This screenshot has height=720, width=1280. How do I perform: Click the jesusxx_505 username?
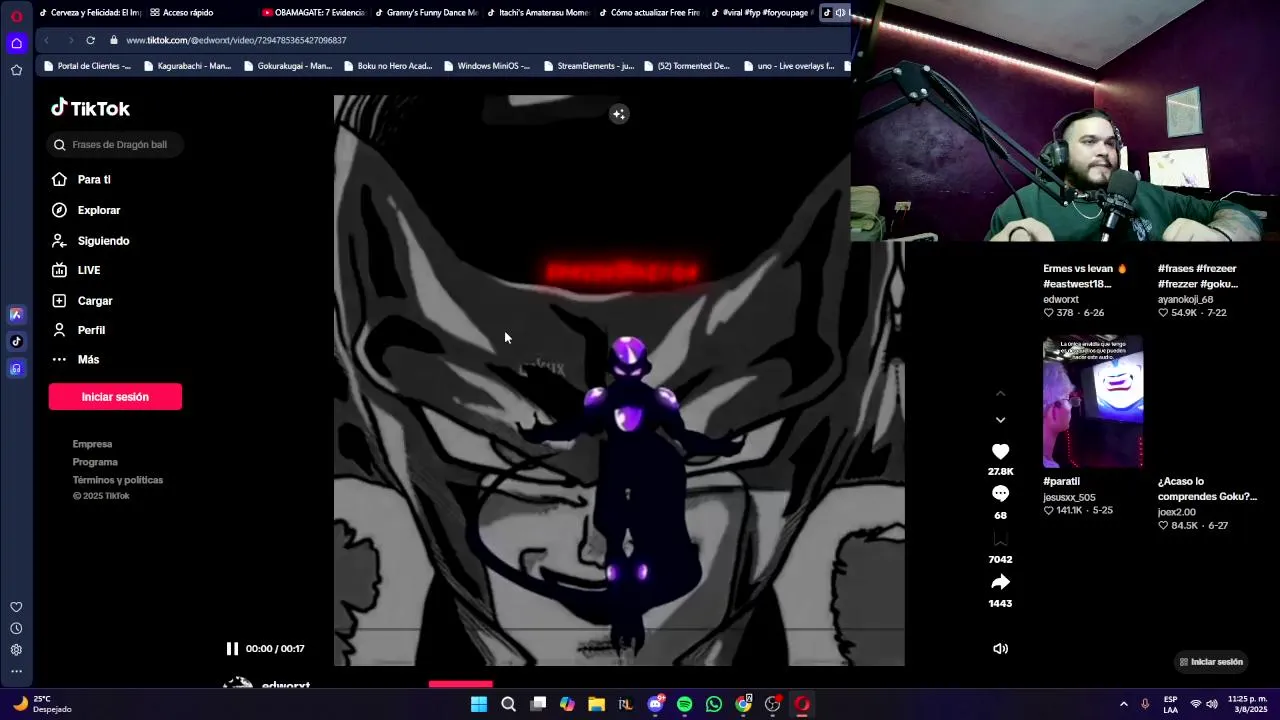pos(1069,497)
